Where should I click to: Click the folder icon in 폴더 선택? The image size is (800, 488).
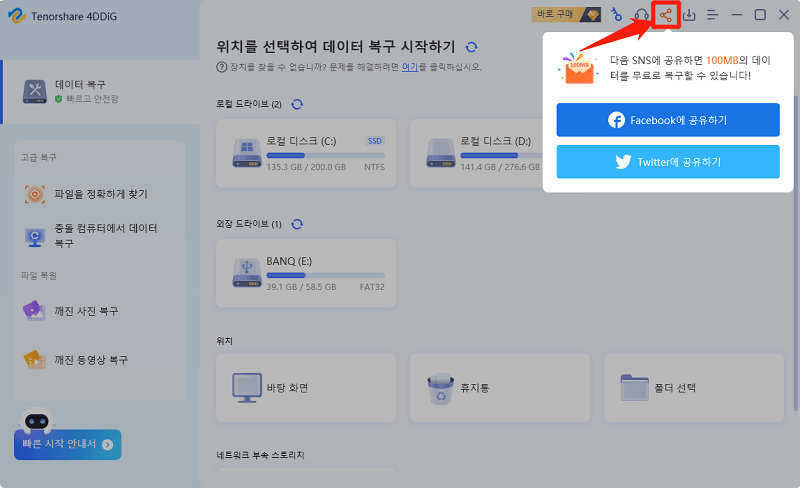click(635, 387)
